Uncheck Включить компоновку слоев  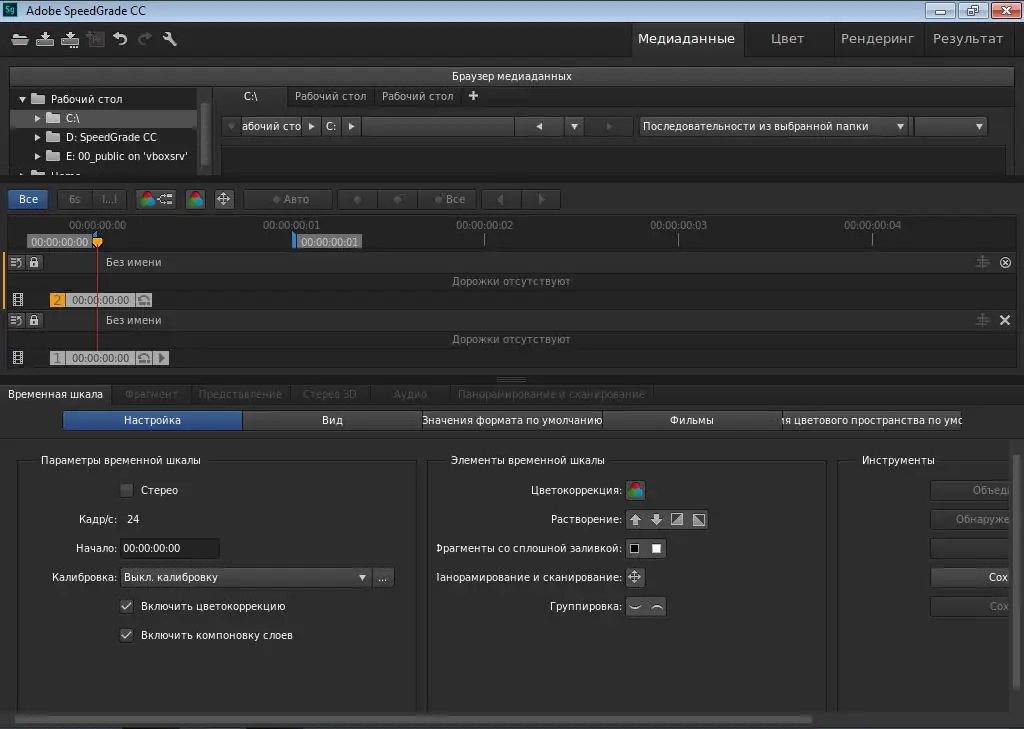[126, 634]
